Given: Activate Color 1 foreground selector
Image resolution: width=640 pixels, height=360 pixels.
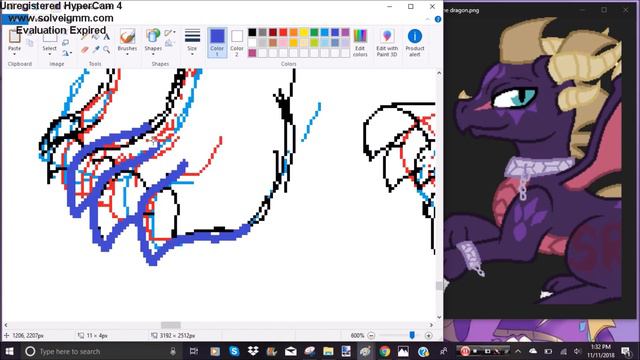Looking at the screenshot, I should coord(217,42).
